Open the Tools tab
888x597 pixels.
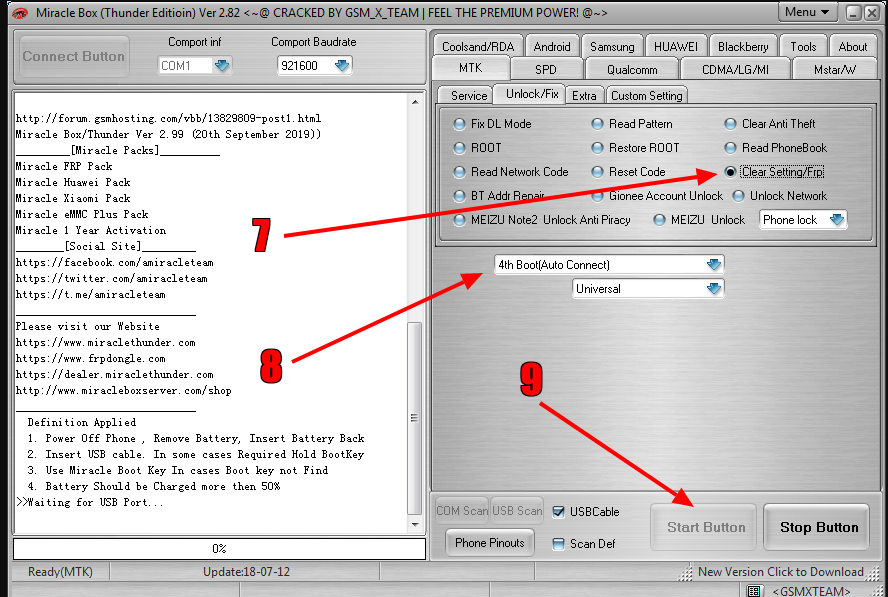(803, 46)
